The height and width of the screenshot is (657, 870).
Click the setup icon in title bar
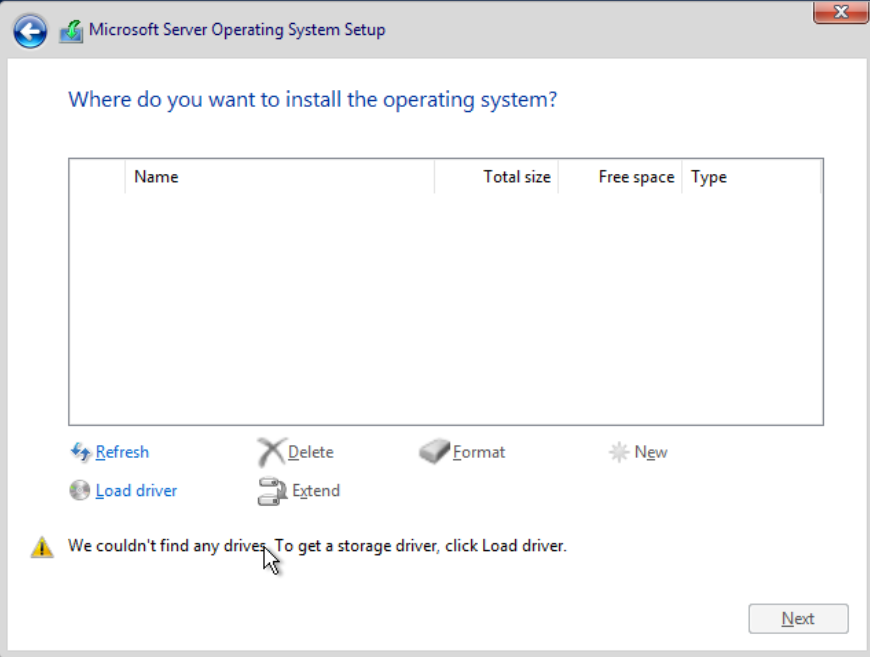coord(71,31)
